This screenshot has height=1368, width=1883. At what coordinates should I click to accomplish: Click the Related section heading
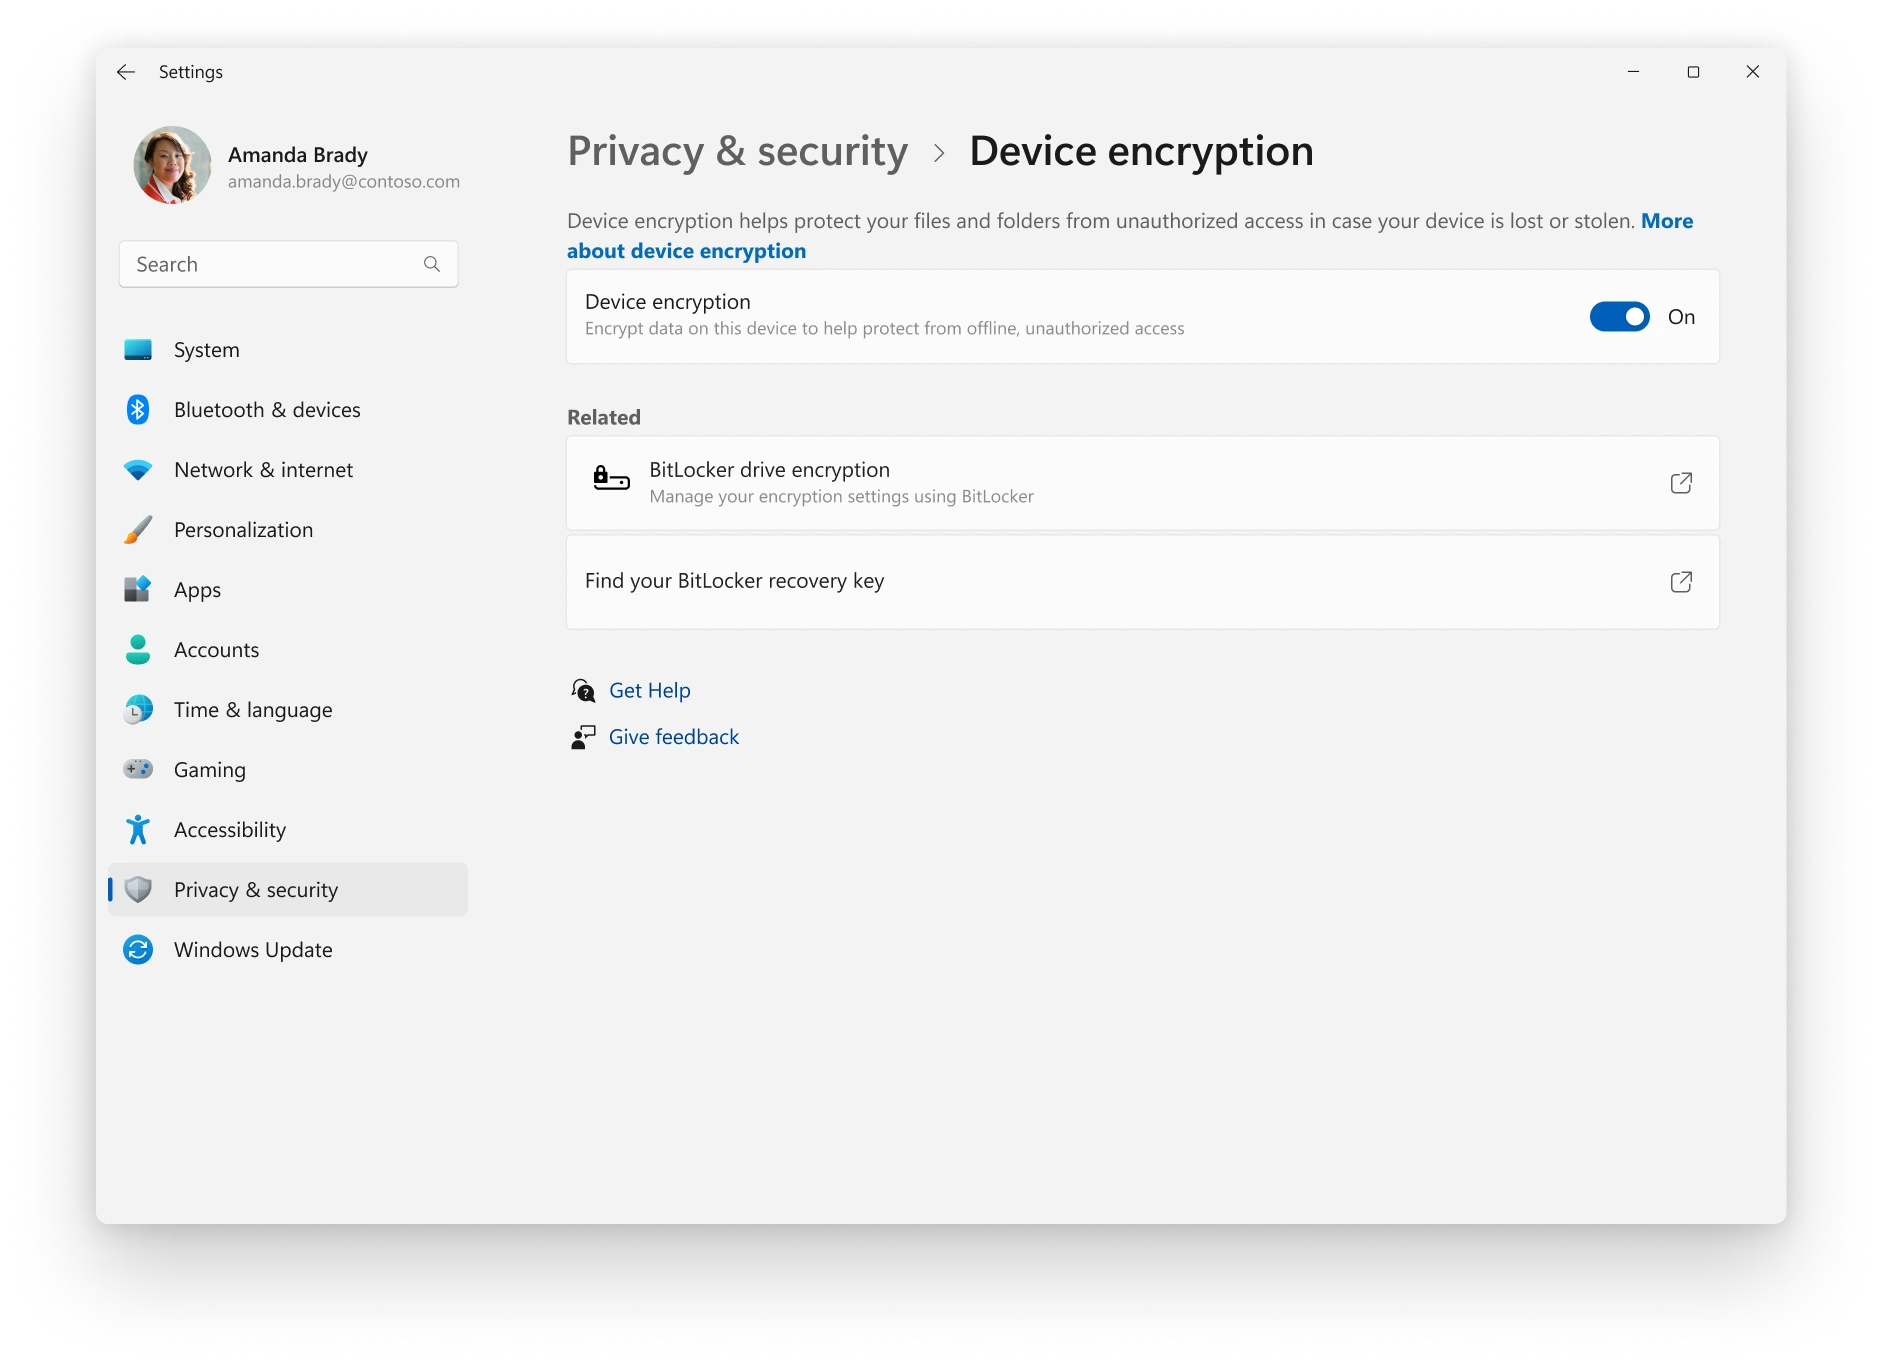pyautogui.click(x=604, y=418)
